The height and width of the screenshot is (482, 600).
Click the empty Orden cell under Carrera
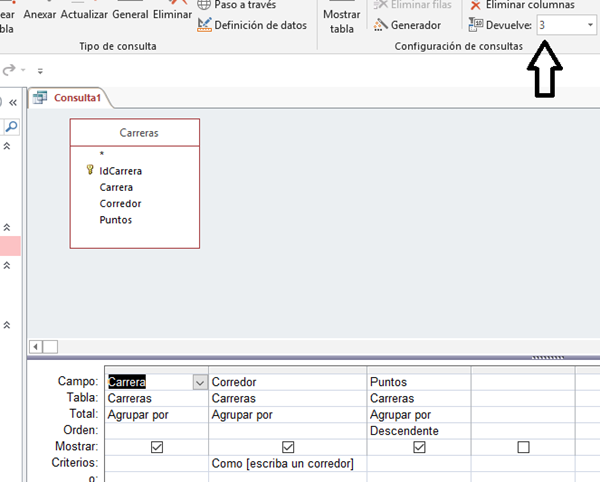pyautogui.click(x=157, y=431)
